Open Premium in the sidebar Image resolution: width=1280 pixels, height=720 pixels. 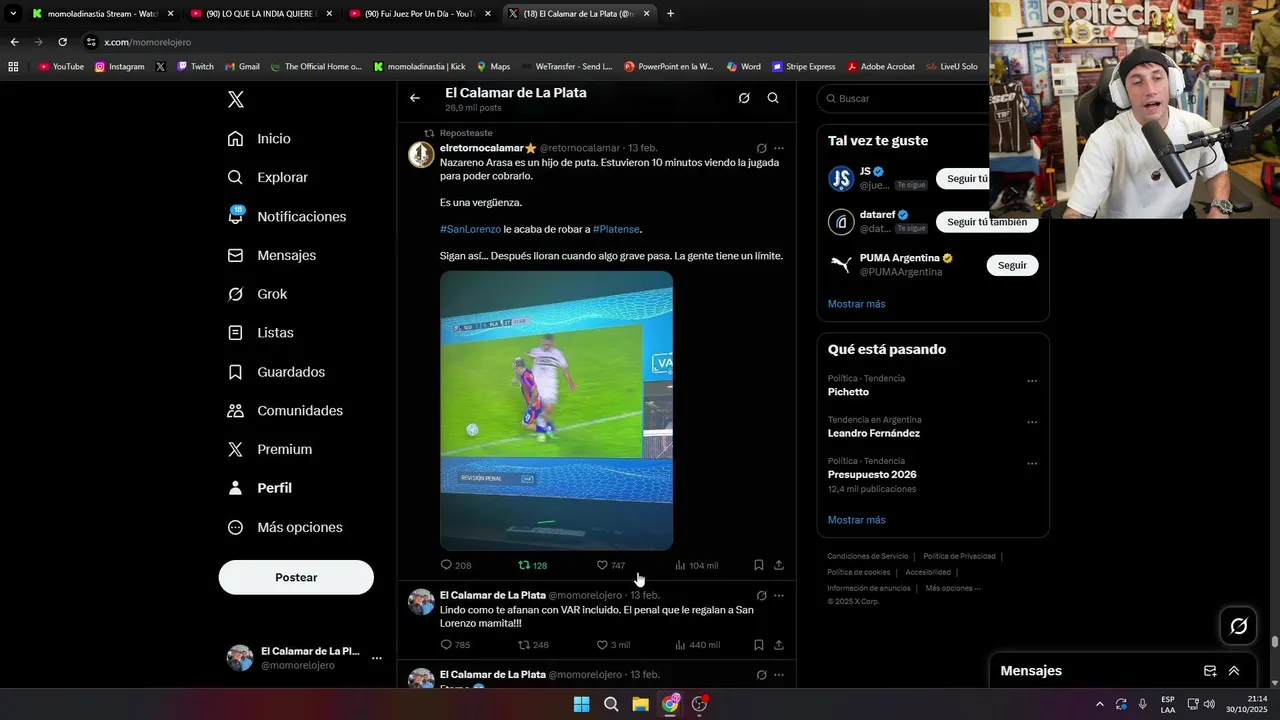click(269, 450)
